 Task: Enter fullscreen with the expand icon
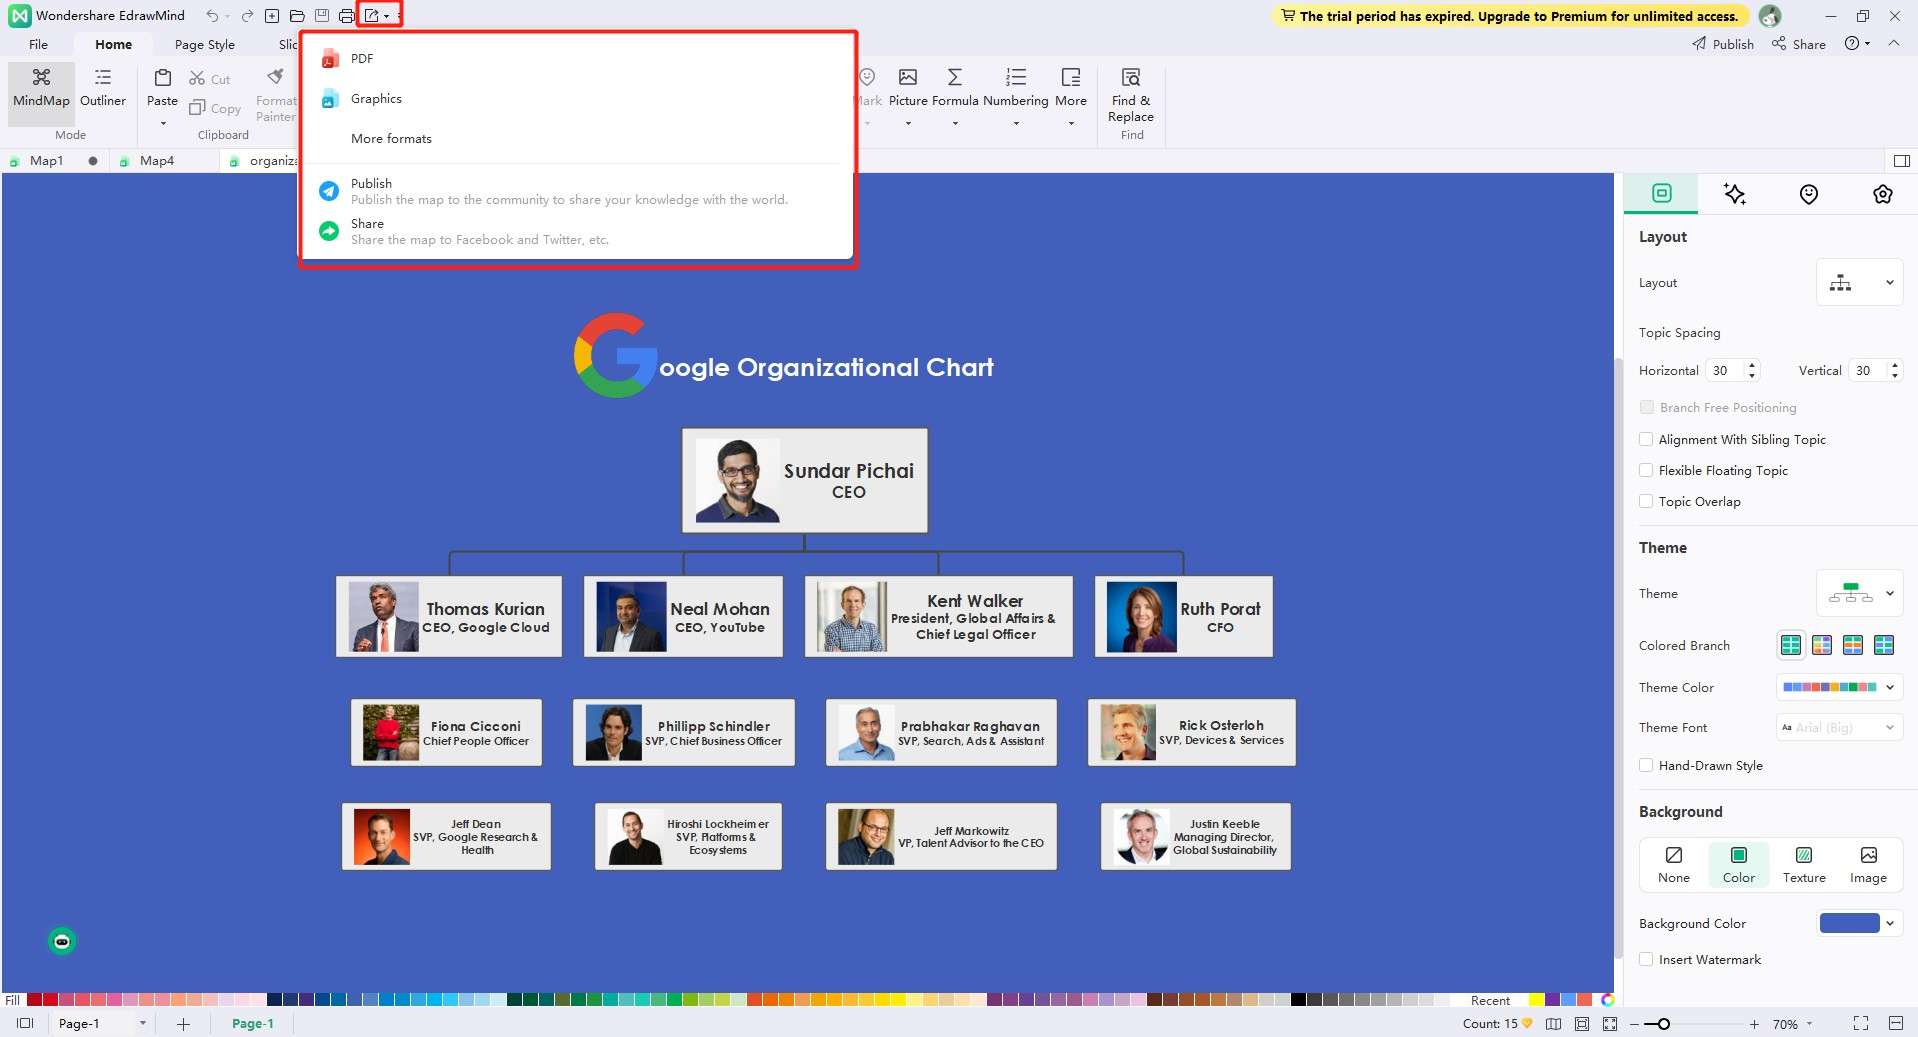(1861, 1023)
